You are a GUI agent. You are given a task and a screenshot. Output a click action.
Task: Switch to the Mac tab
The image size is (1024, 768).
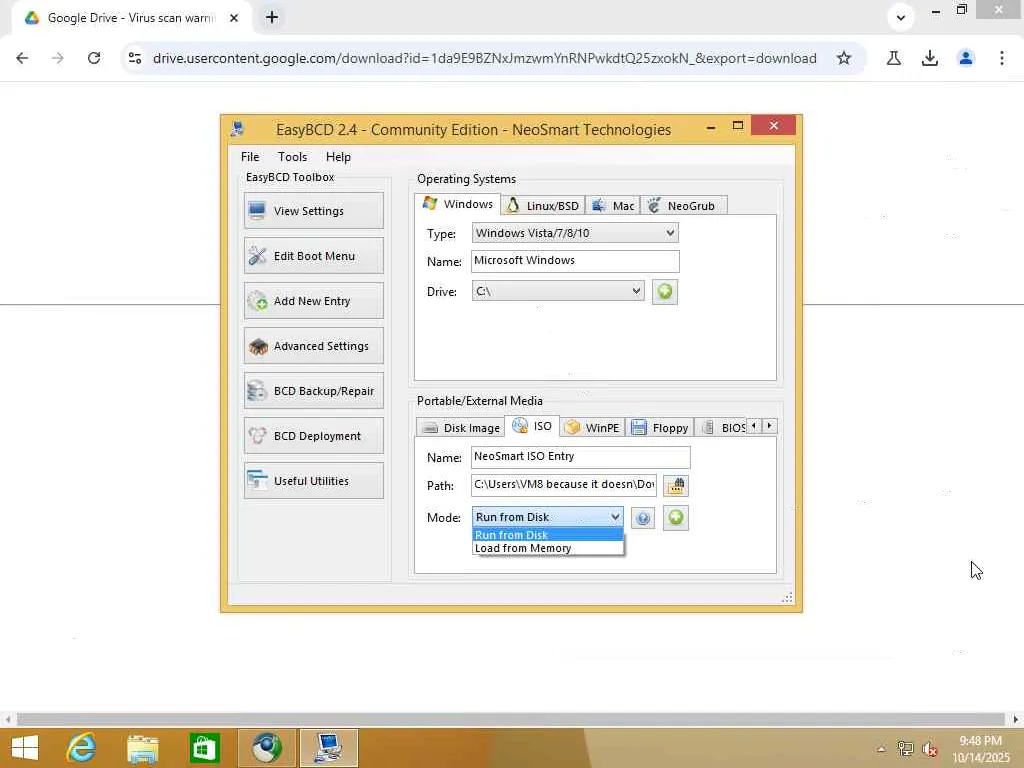click(613, 206)
